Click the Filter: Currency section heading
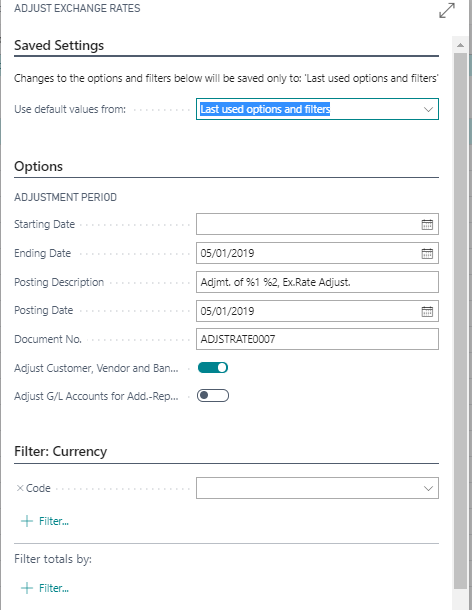472x610 pixels. [60, 451]
